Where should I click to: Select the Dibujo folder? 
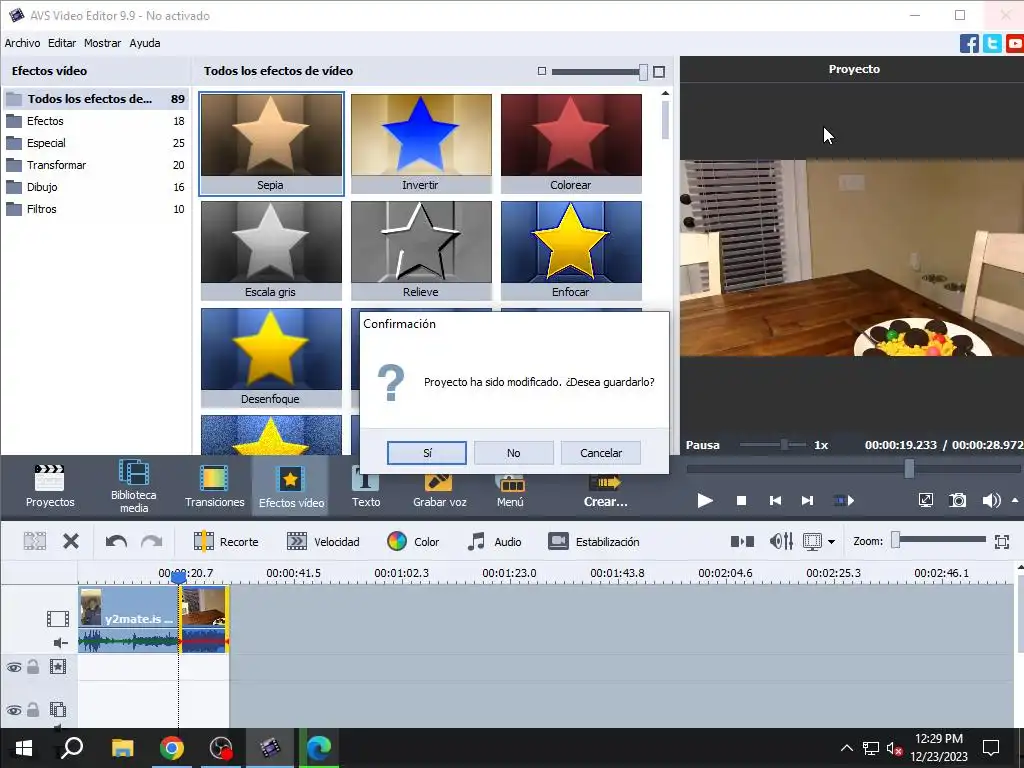coord(95,187)
